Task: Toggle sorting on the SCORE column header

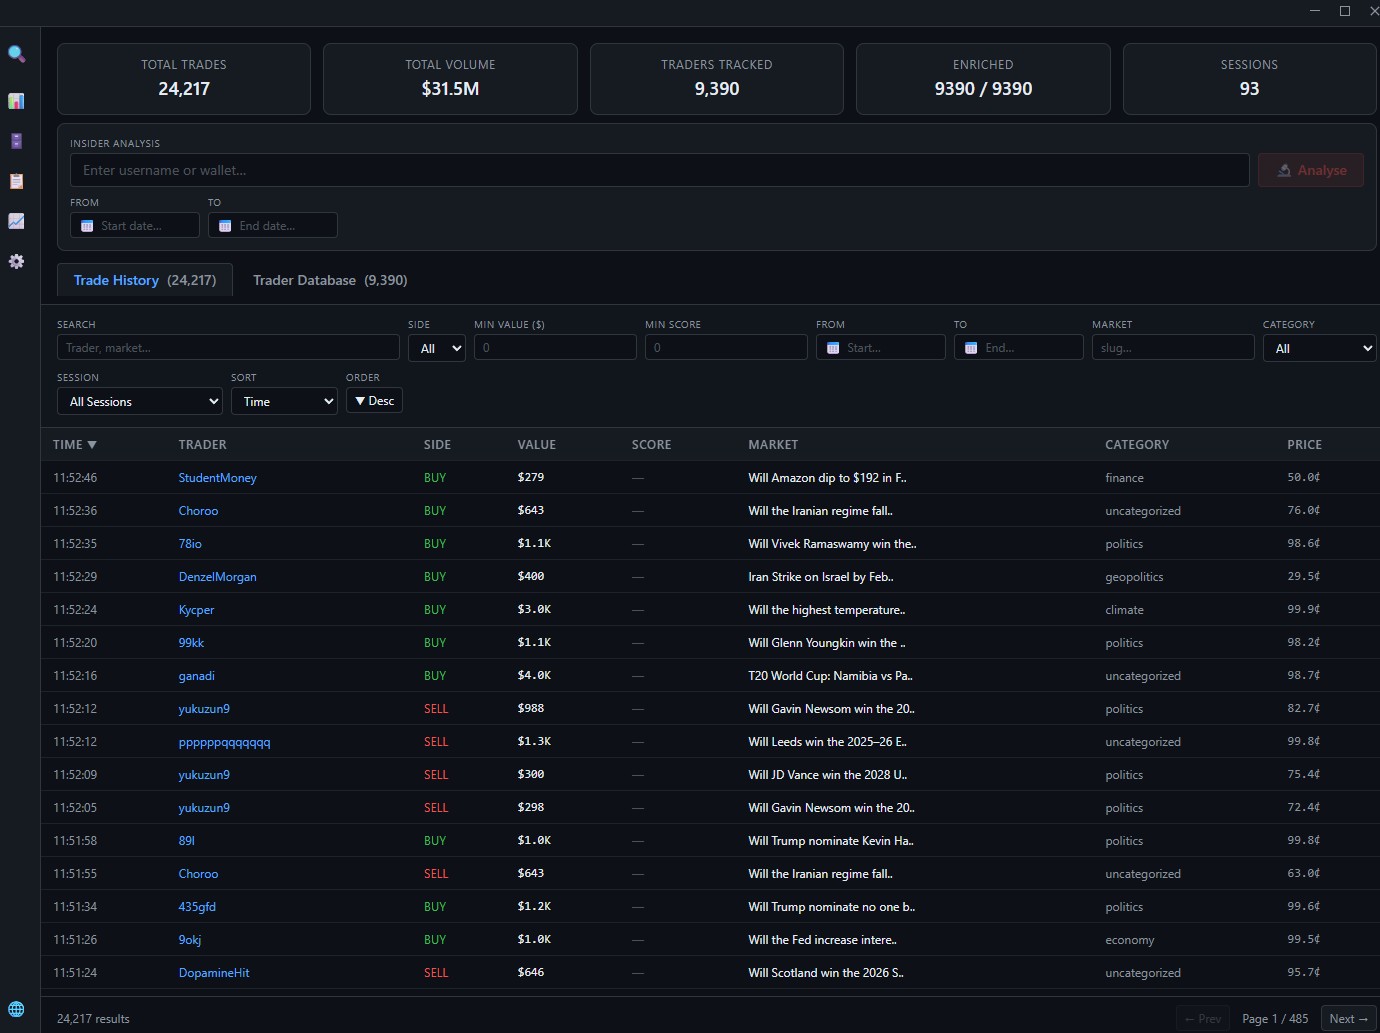Action: (x=651, y=444)
